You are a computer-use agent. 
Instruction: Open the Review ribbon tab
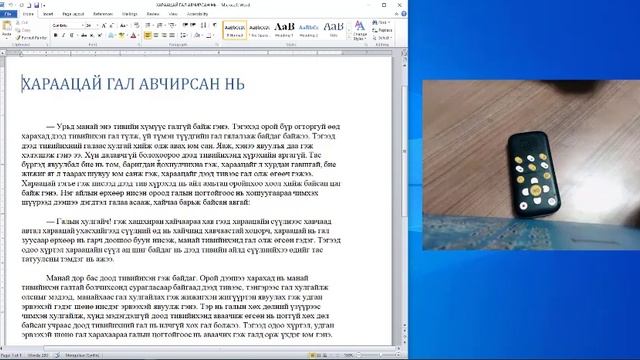(153, 14)
